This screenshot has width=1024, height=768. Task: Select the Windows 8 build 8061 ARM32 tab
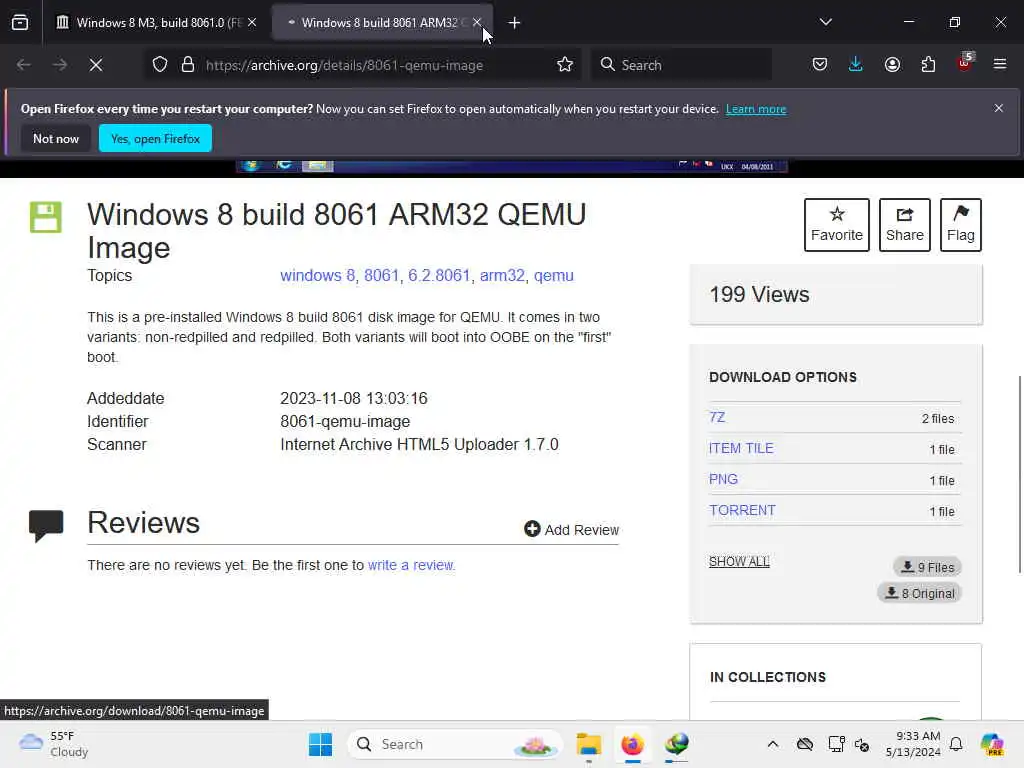coord(382,22)
